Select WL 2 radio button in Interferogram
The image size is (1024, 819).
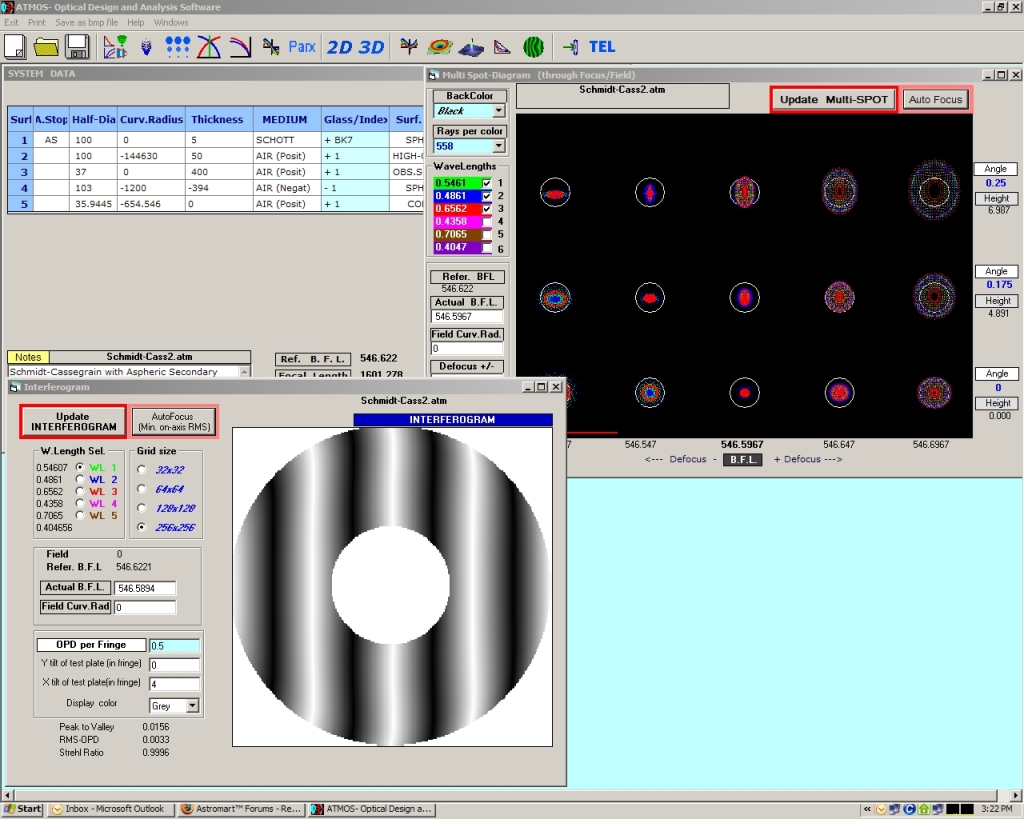(80, 479)
